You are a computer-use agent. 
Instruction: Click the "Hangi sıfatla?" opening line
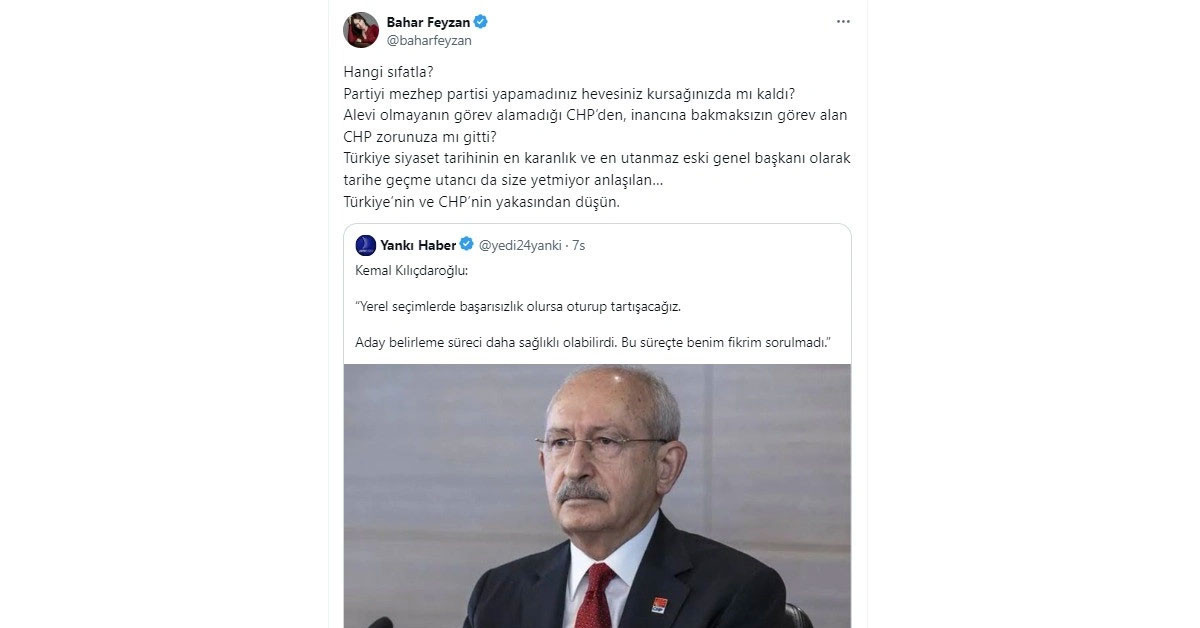387,73
